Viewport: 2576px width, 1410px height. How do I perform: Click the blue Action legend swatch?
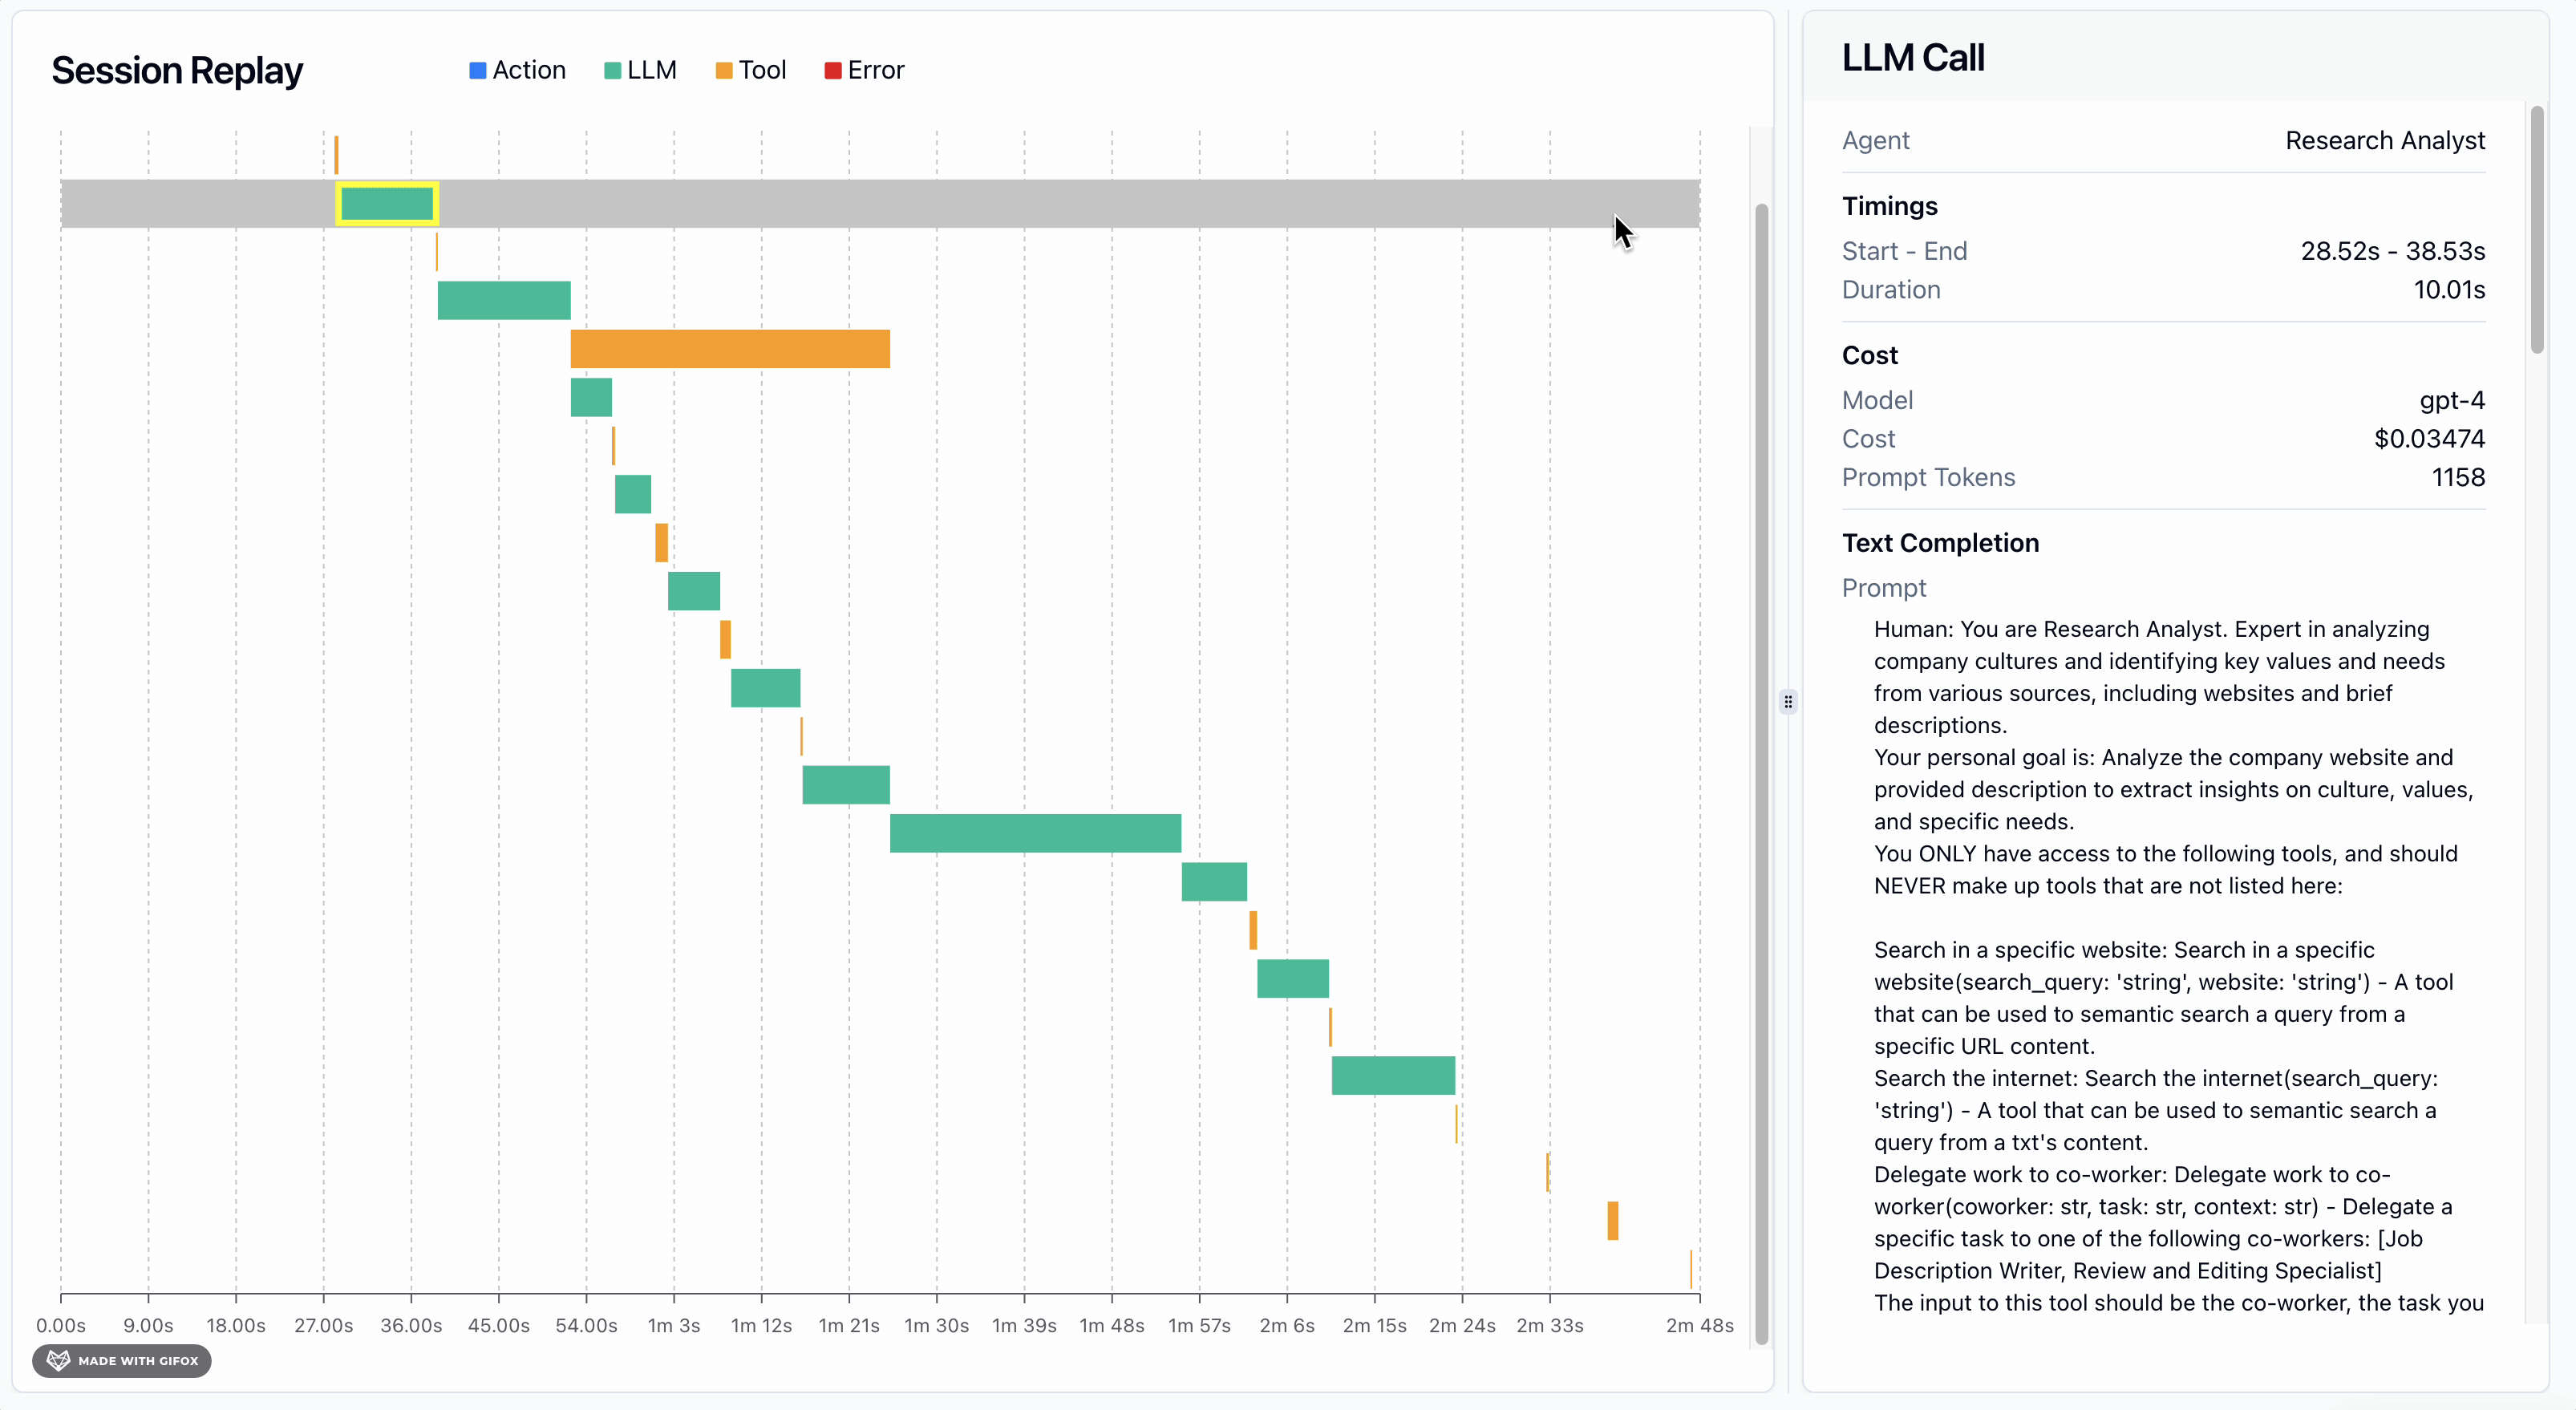tap(478, 70)
